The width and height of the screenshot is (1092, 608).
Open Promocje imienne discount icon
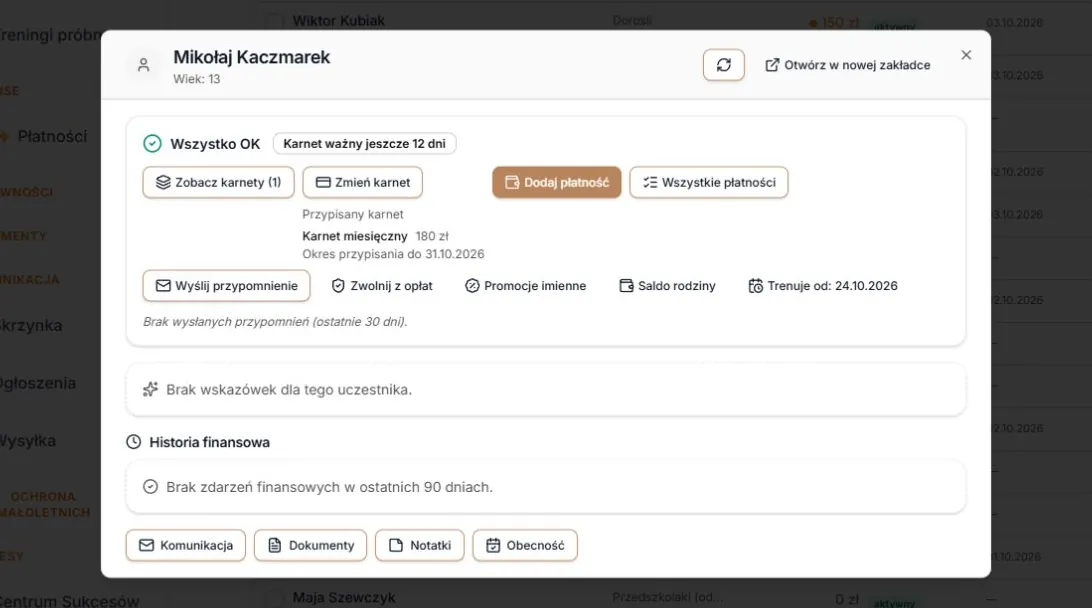point(472,286)
